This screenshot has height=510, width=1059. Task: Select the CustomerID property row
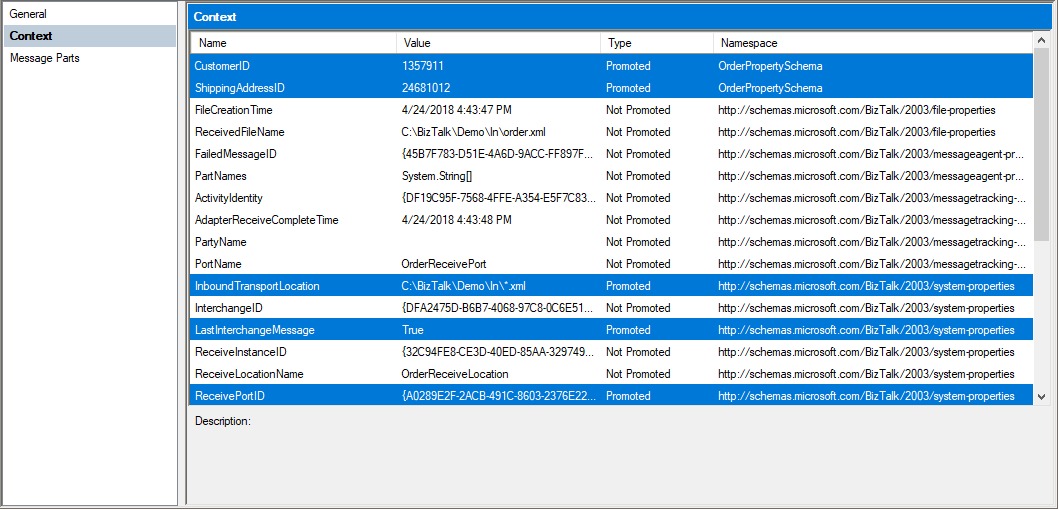(x=611, y=66)
